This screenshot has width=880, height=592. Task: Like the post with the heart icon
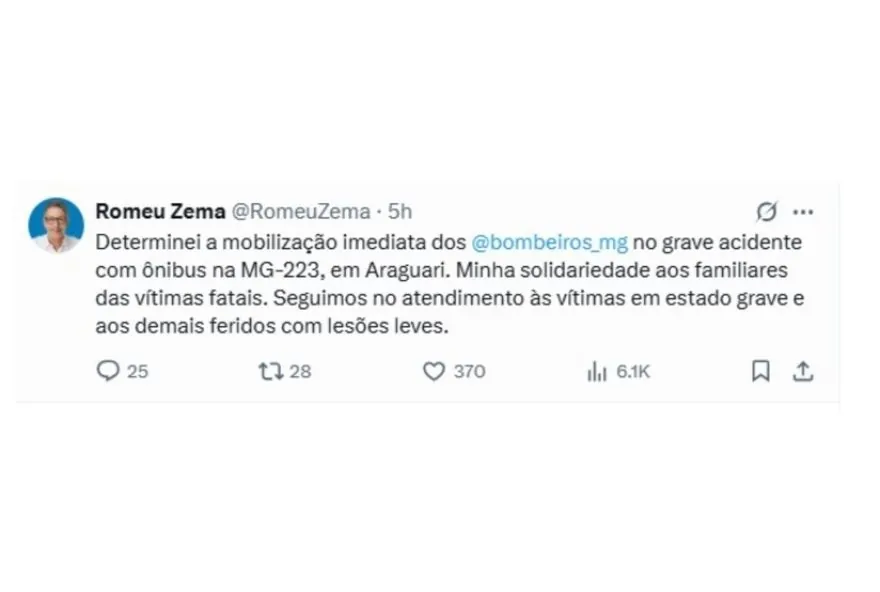[x=433, y=371]
